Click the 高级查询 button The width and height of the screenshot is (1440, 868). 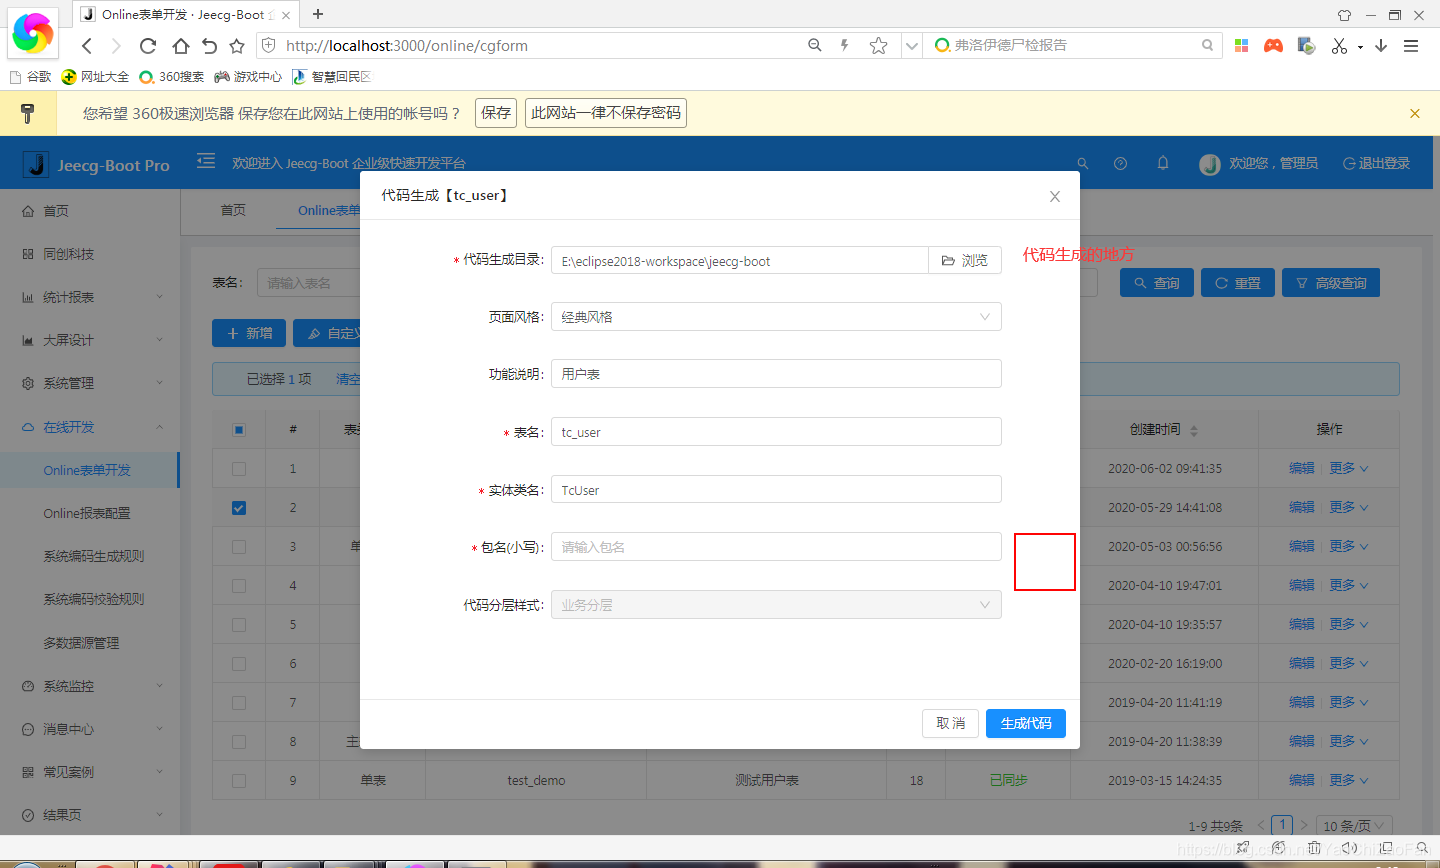click(x=1331, y=283)
